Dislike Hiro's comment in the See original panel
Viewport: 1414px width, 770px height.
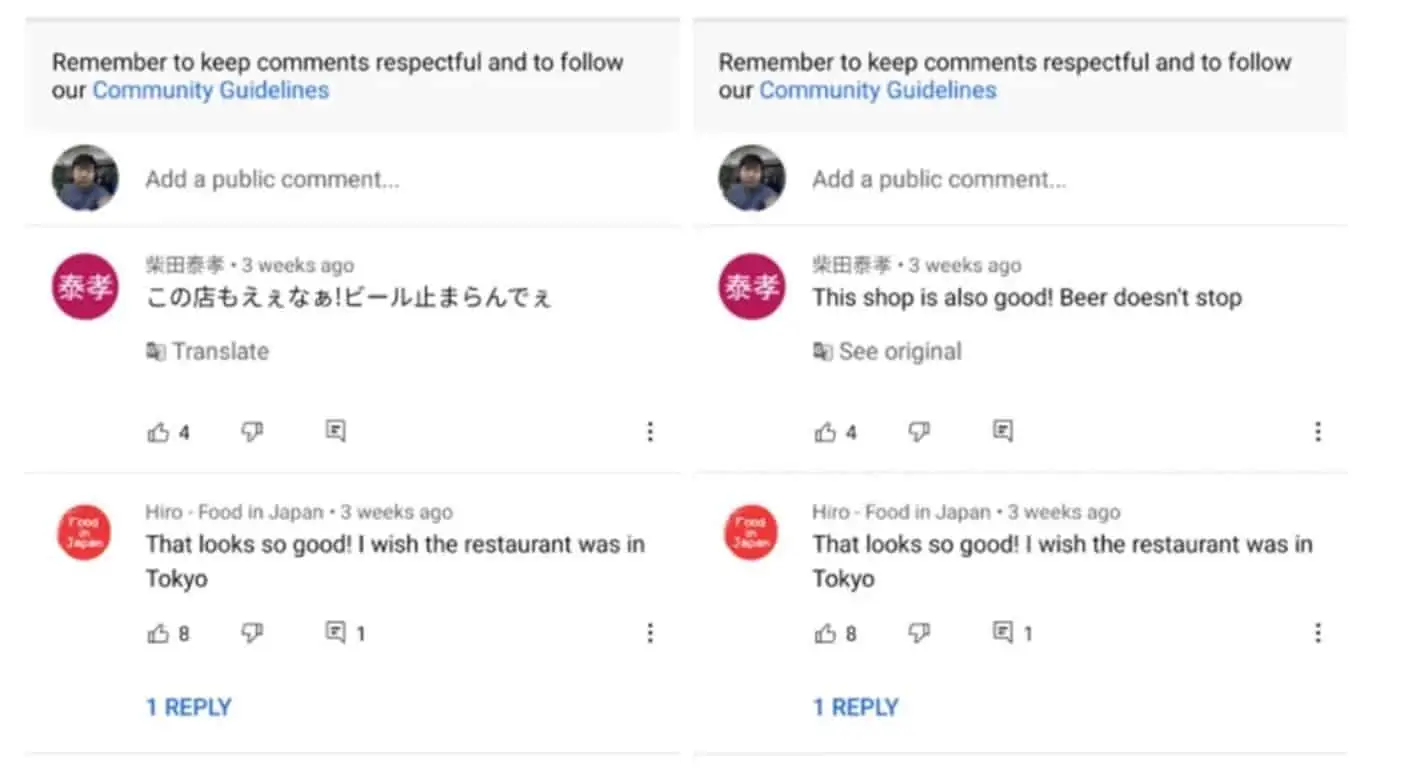(x=919, y=632)
